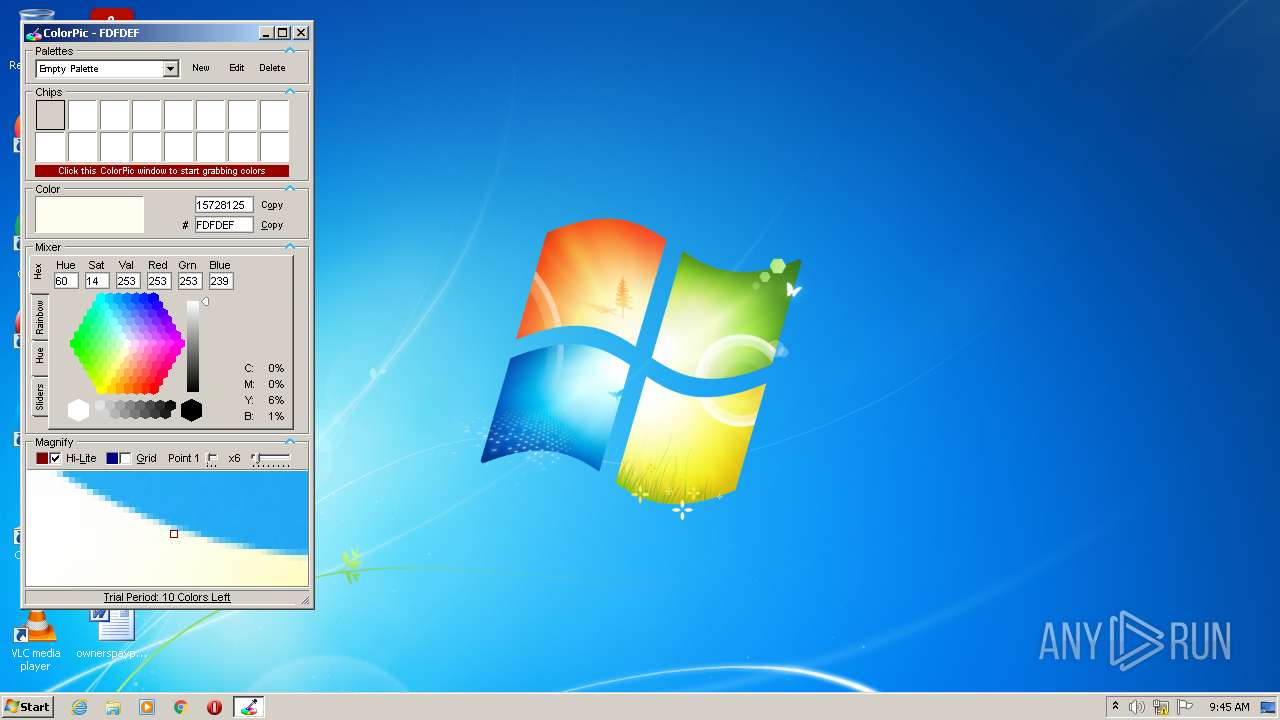
Task: Click the B: 1% black readout
Action: (x=265, y=416)
